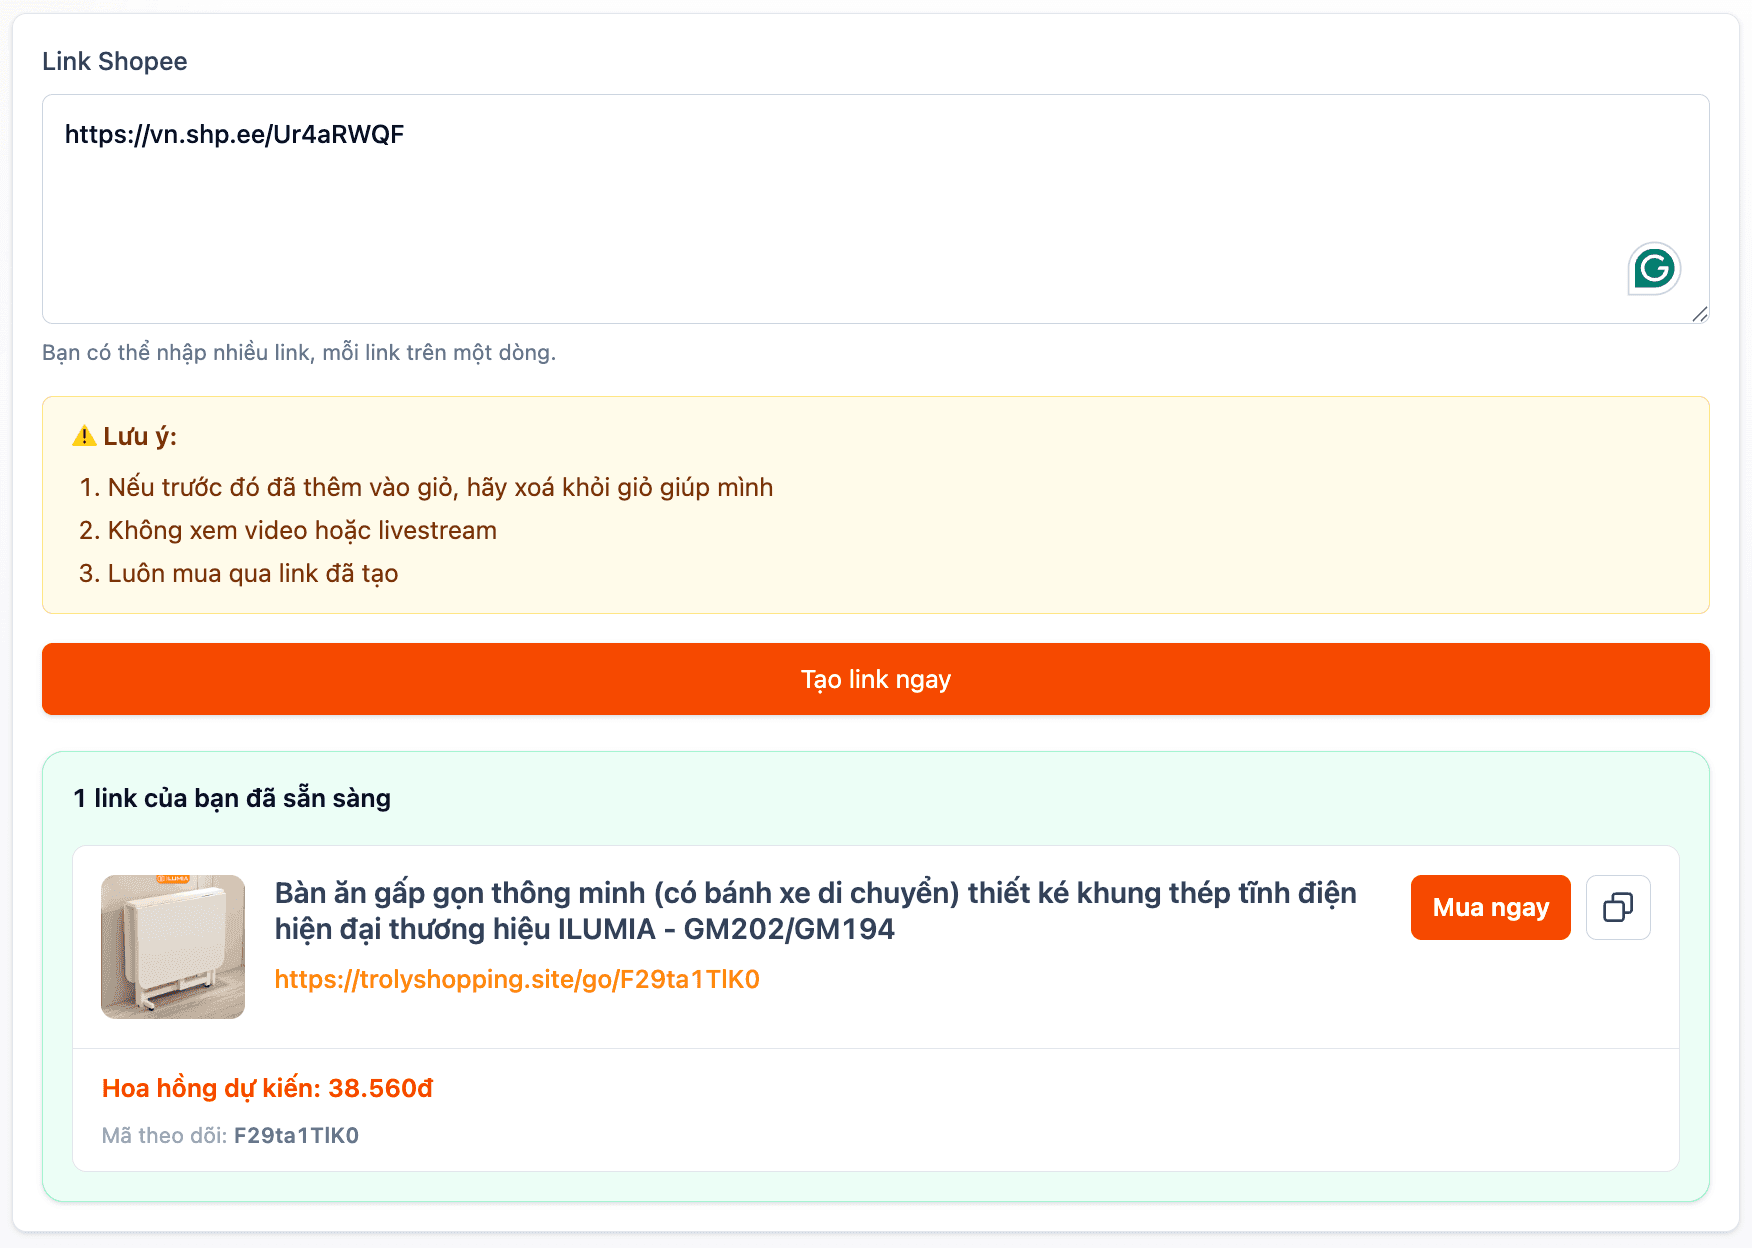Screen dimensions: 1752x1248
Task: Click note 1 about xoá khỏi giỏ
Action: pos(440,487)
